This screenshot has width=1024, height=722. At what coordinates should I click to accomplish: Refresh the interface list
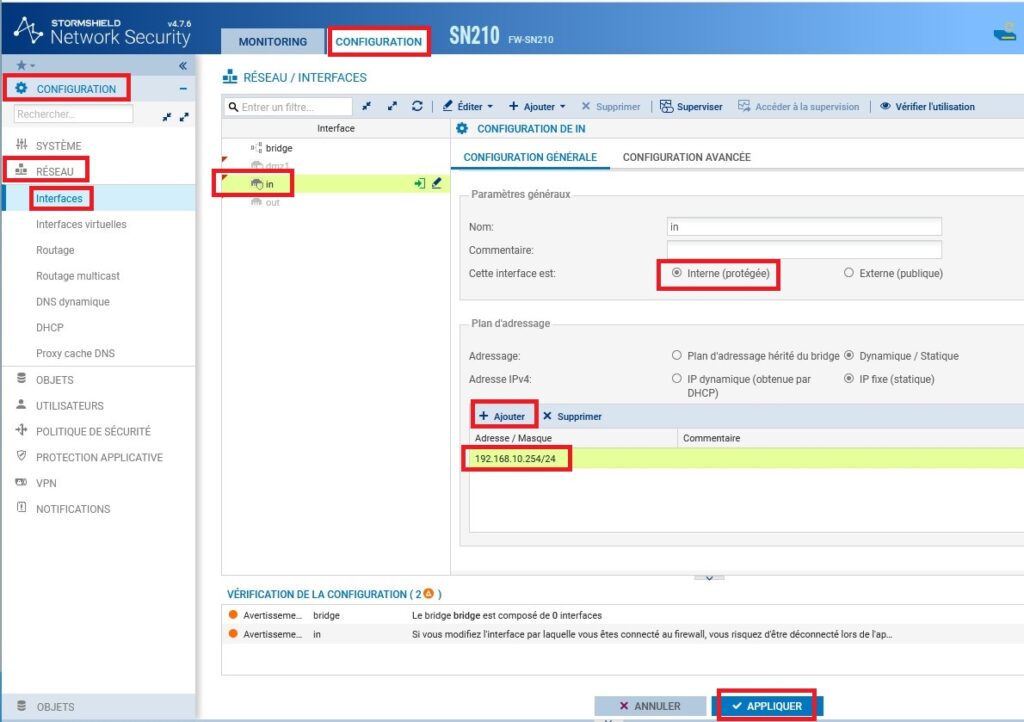click(417, 106)
